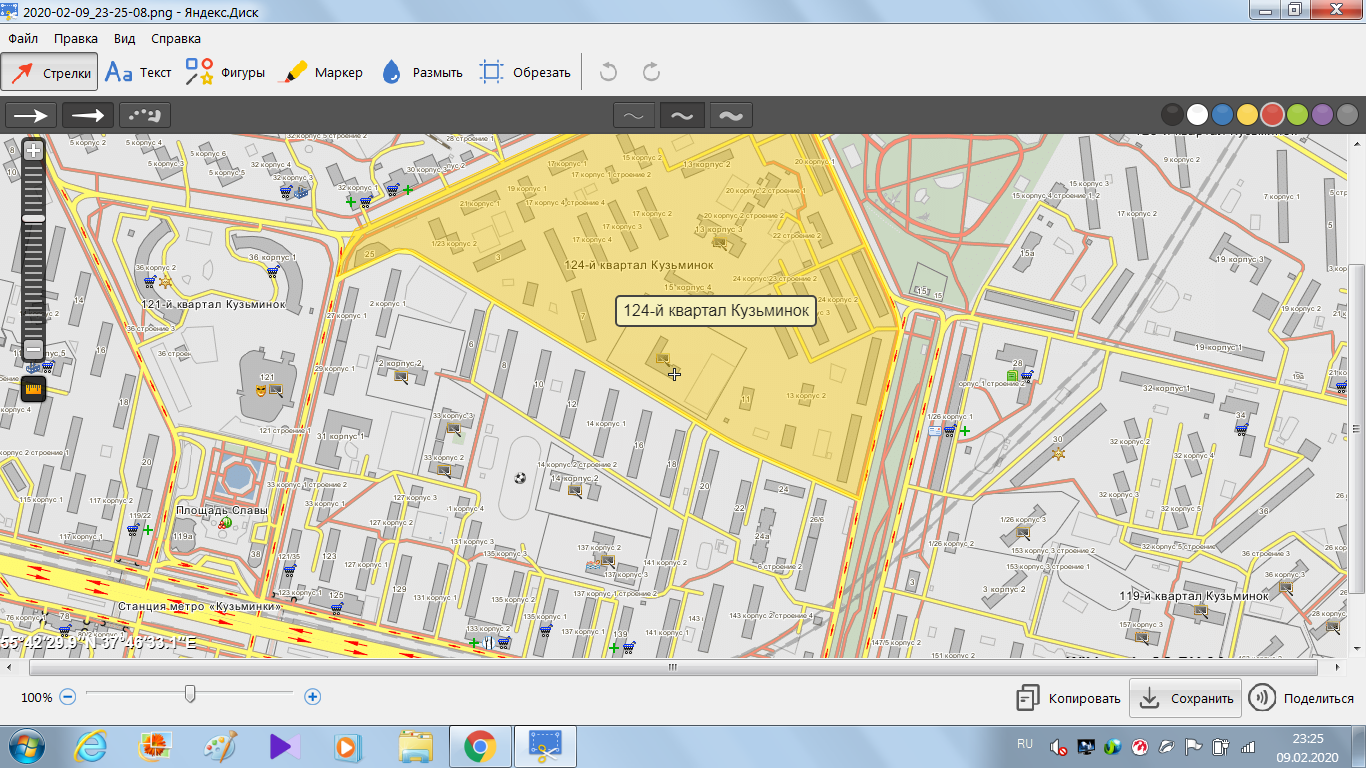1366x768 pixels.
Task: Open the Файл menu
Action: [23, 39]
